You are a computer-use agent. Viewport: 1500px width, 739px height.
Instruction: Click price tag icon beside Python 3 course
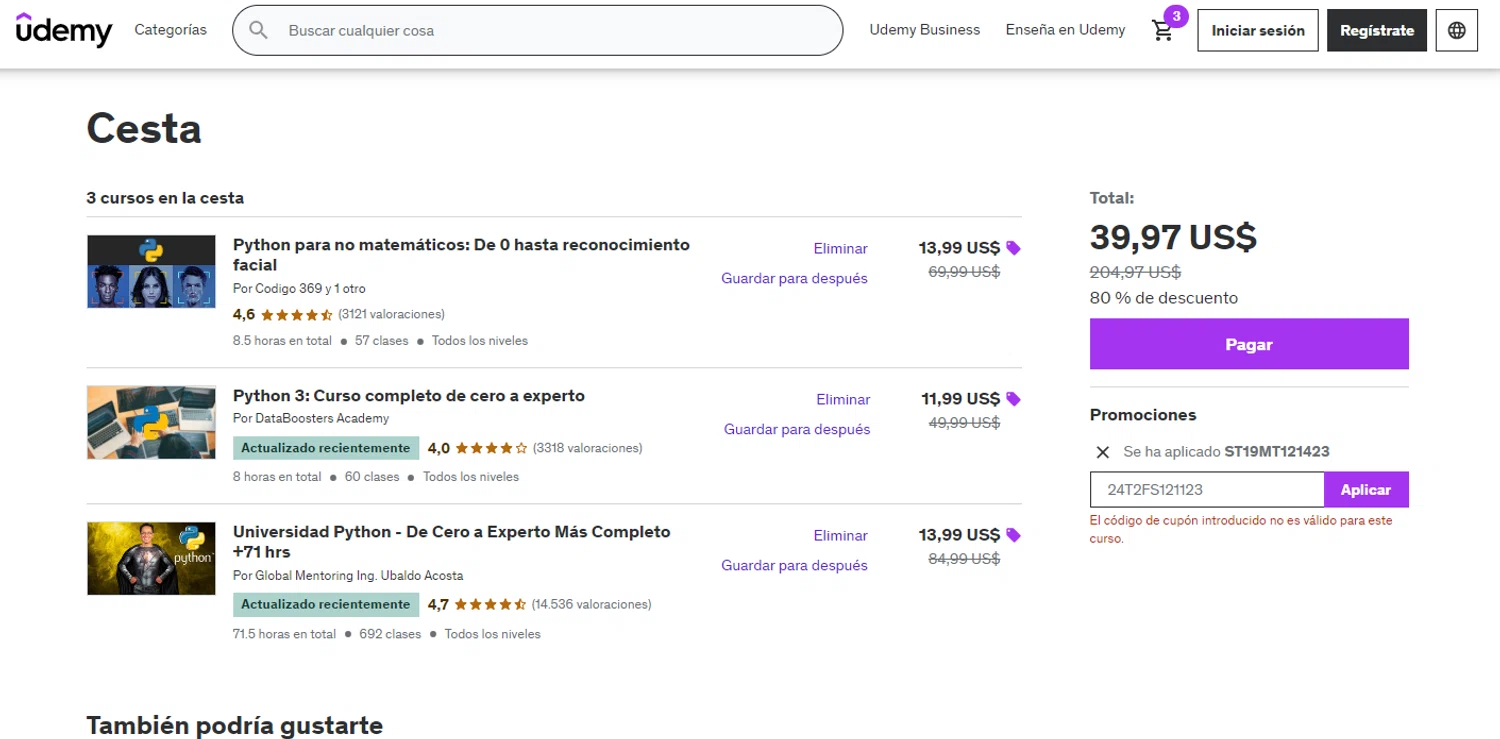click(1013, 399)
